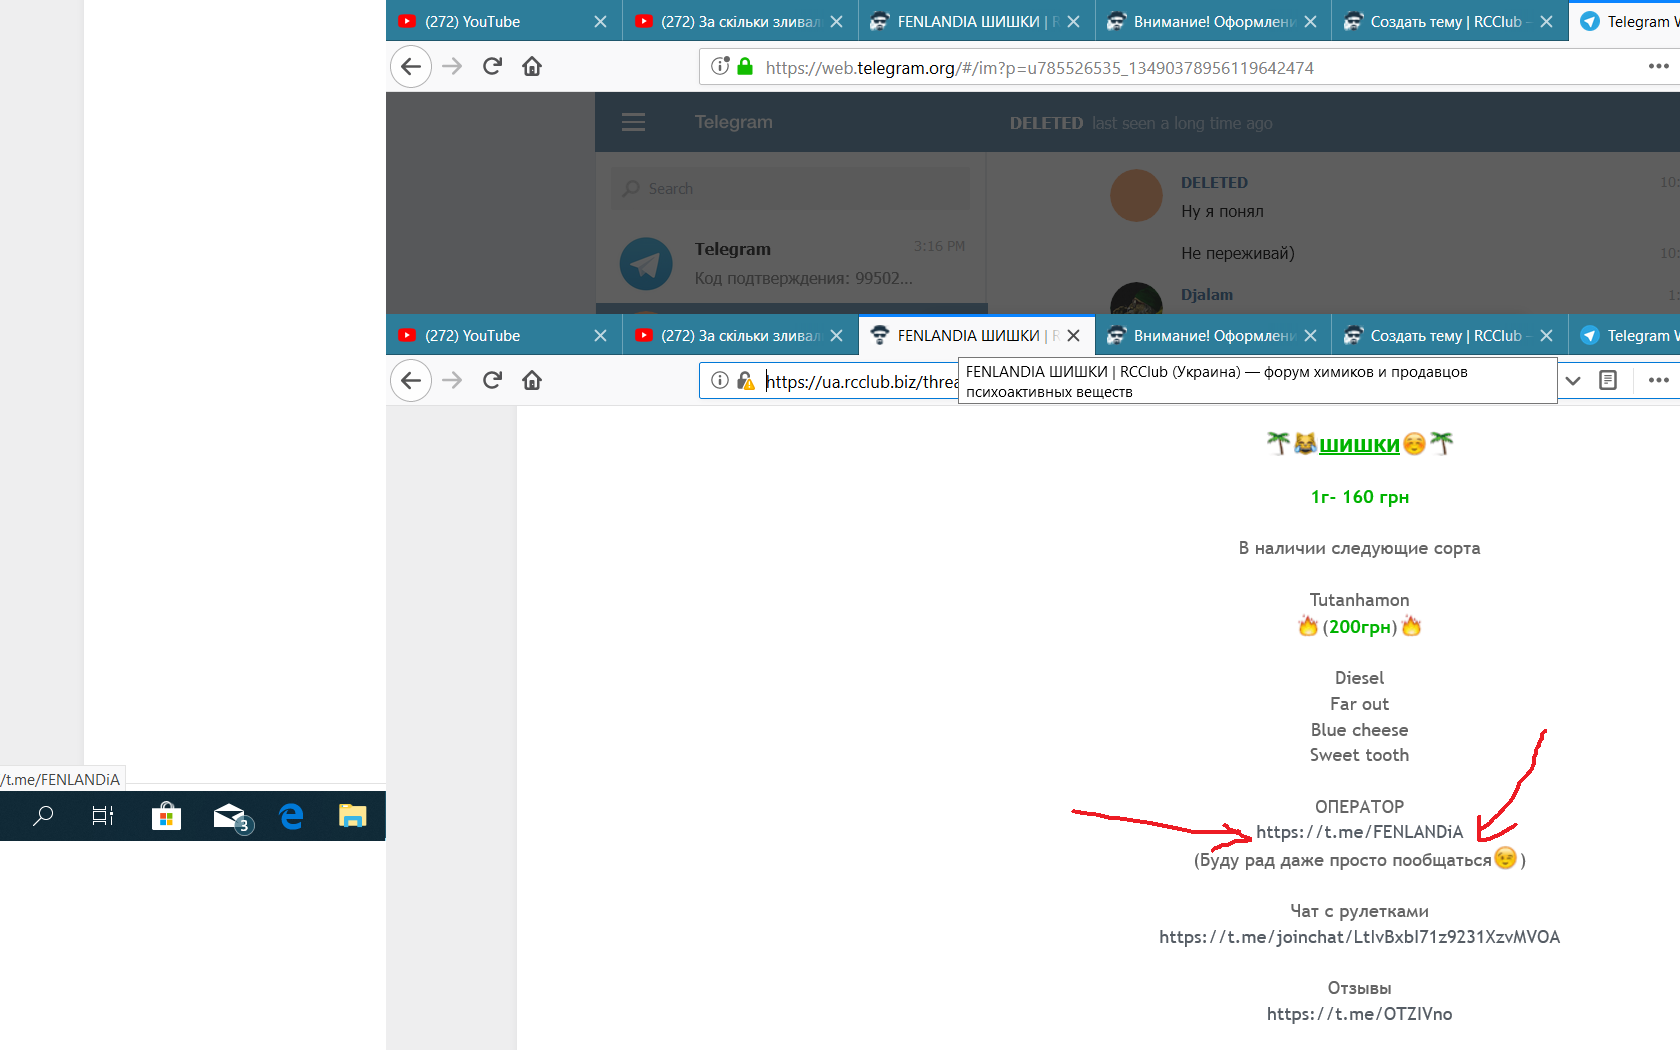
Task: Refresh the RCClub forum page
Action: pos(492,381)
